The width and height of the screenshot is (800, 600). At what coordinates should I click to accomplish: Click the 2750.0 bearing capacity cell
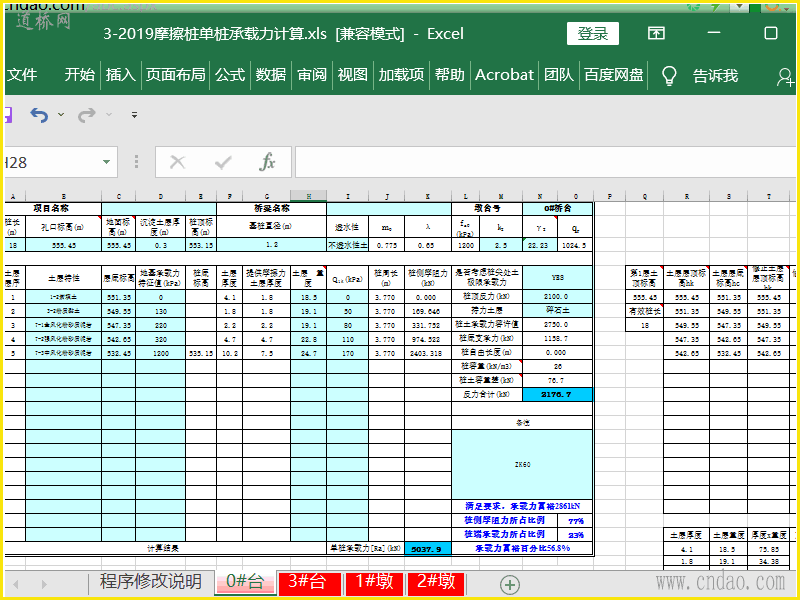click(x=557, y=324)
